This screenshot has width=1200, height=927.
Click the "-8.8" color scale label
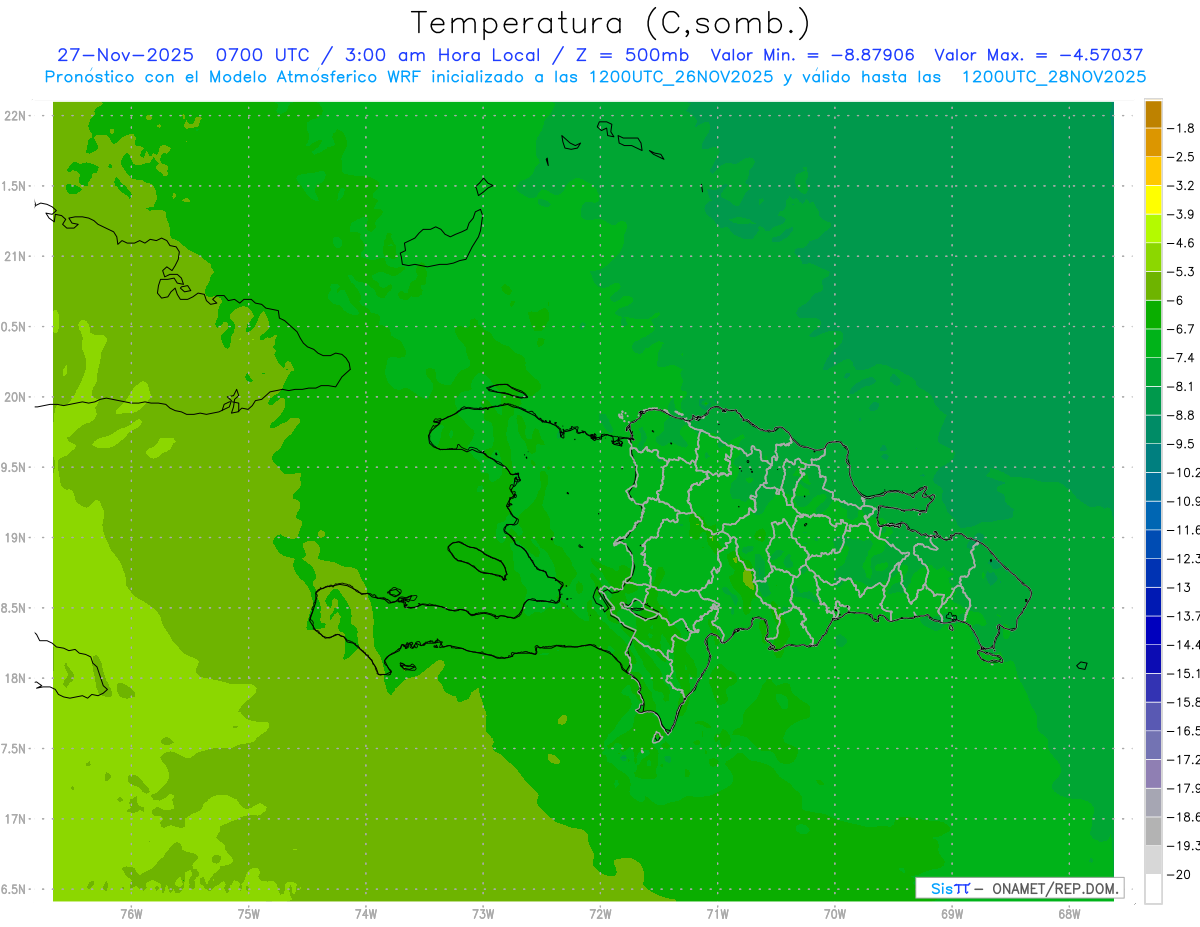click(1181, 415)
